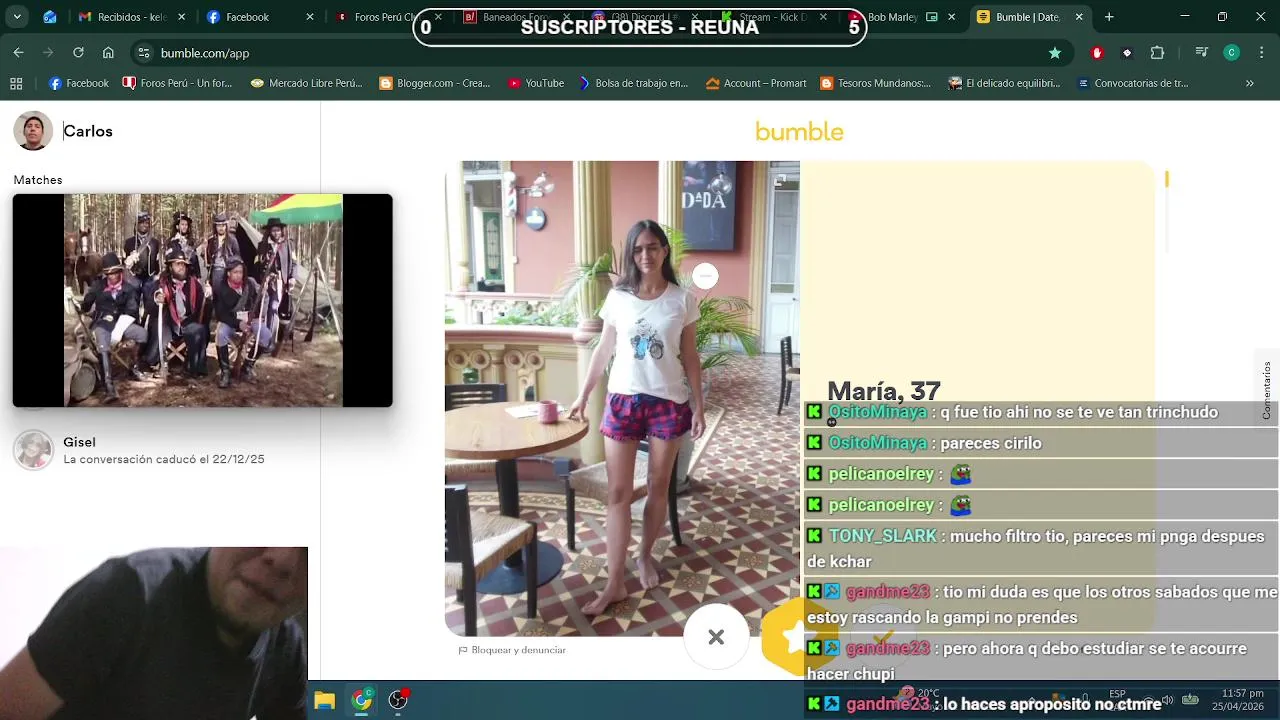
Task: Open the red shield extension icon
Action: click(1097, 53)
